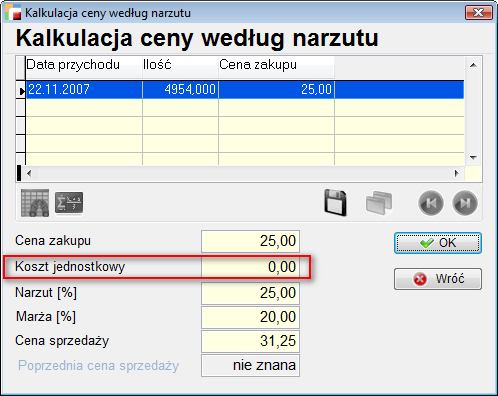Click the Koszt jednostkowy value field

click(250, 267)
